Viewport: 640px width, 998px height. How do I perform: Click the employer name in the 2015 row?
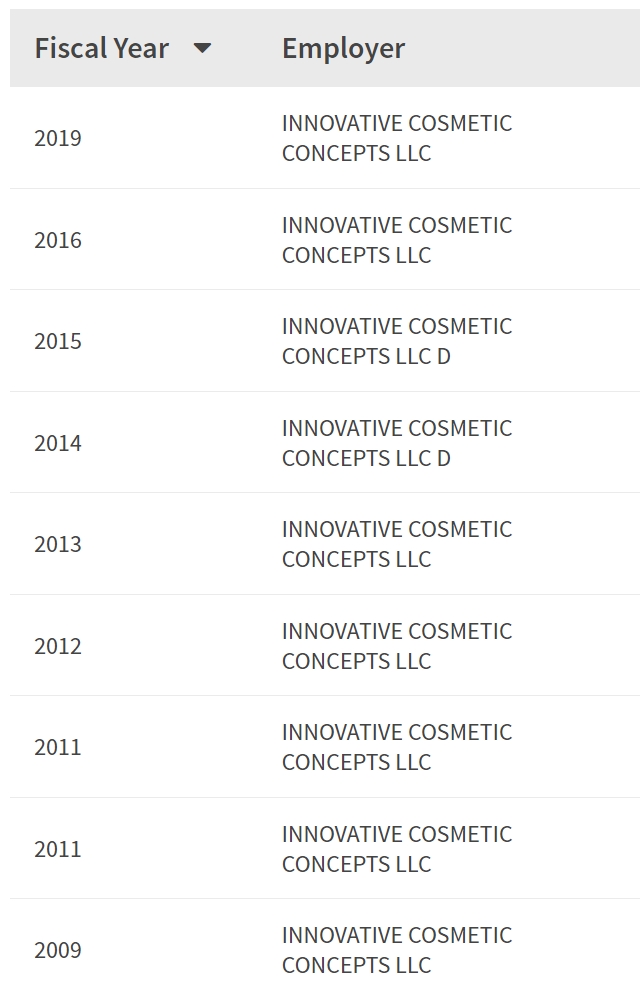pos(396,341)
